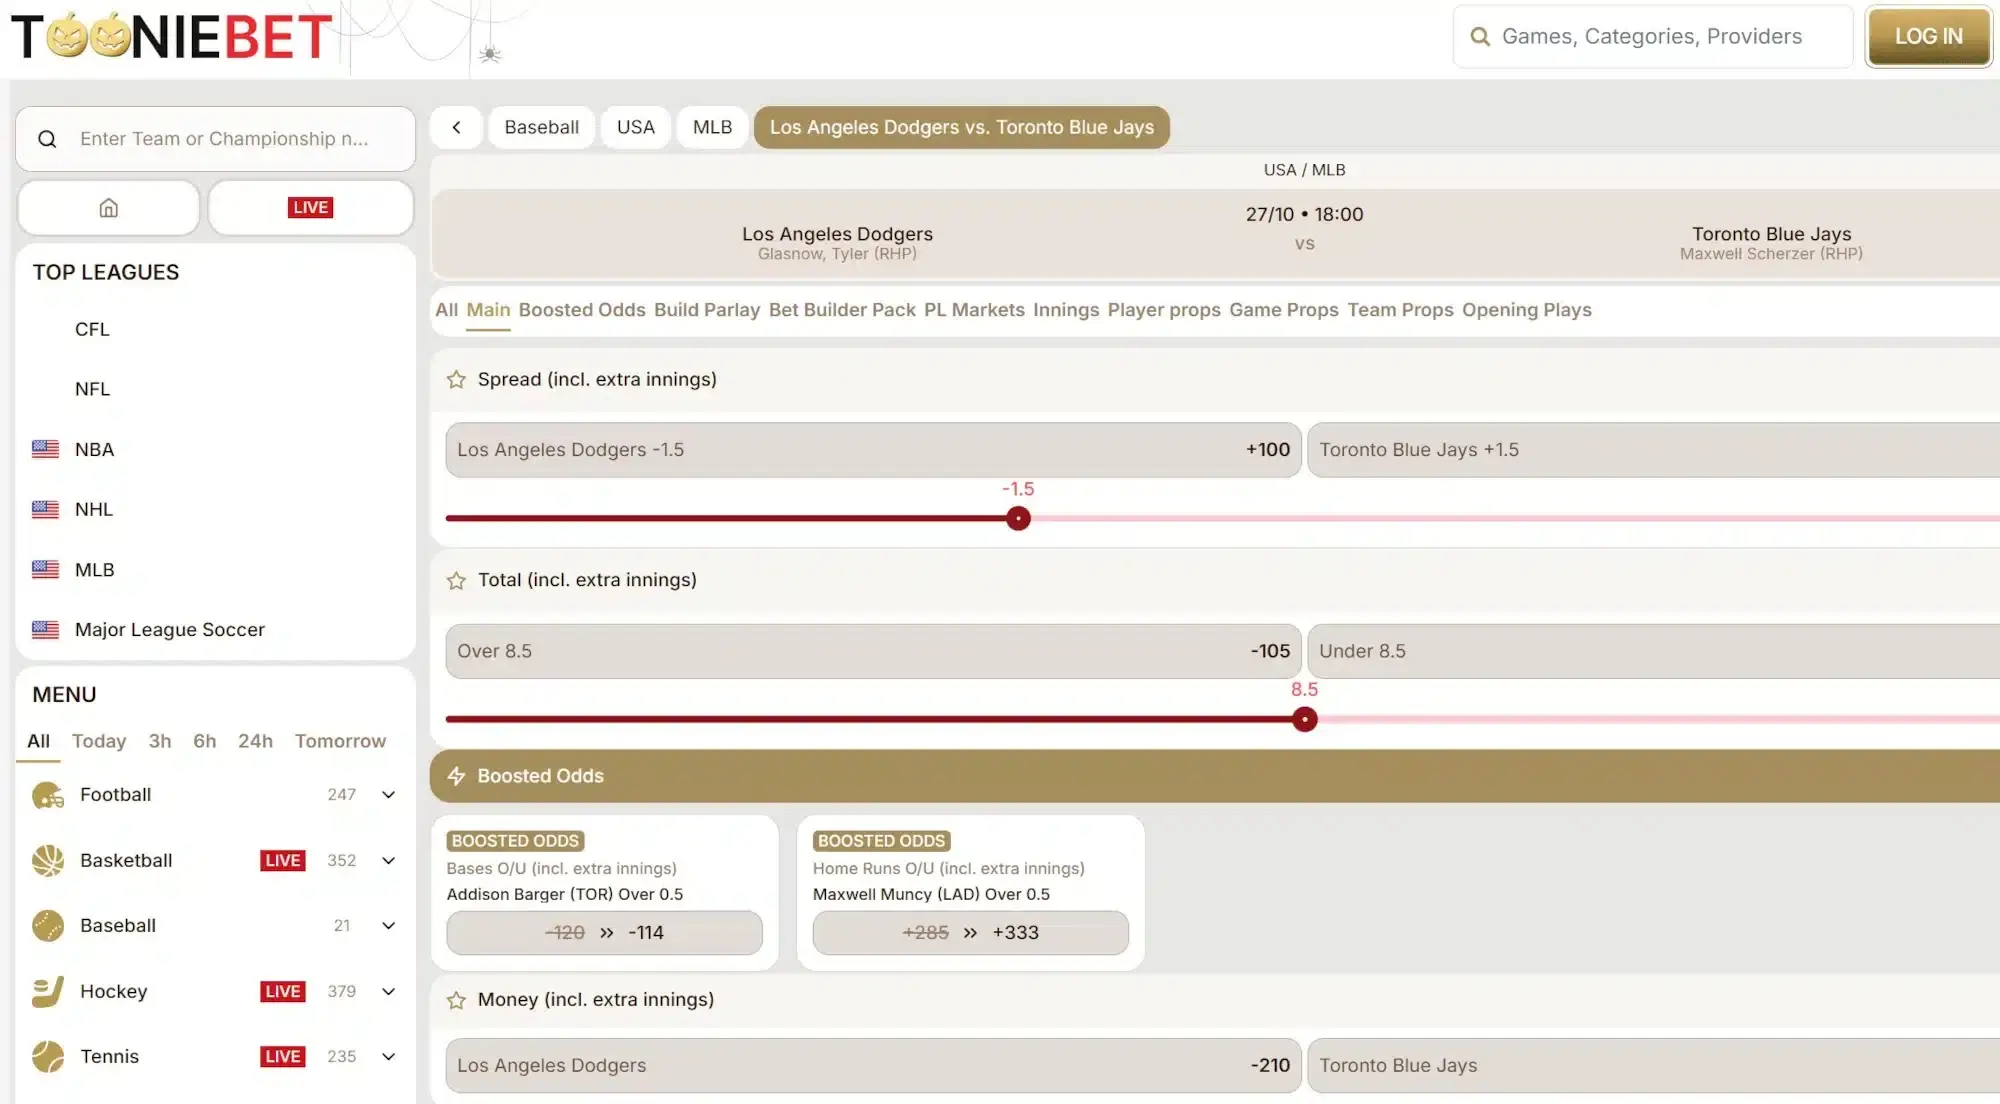This screenshot has height=1104, width=2000.
Task: Click the spread slider handle at -1.5
Action: pos(1018,518)
